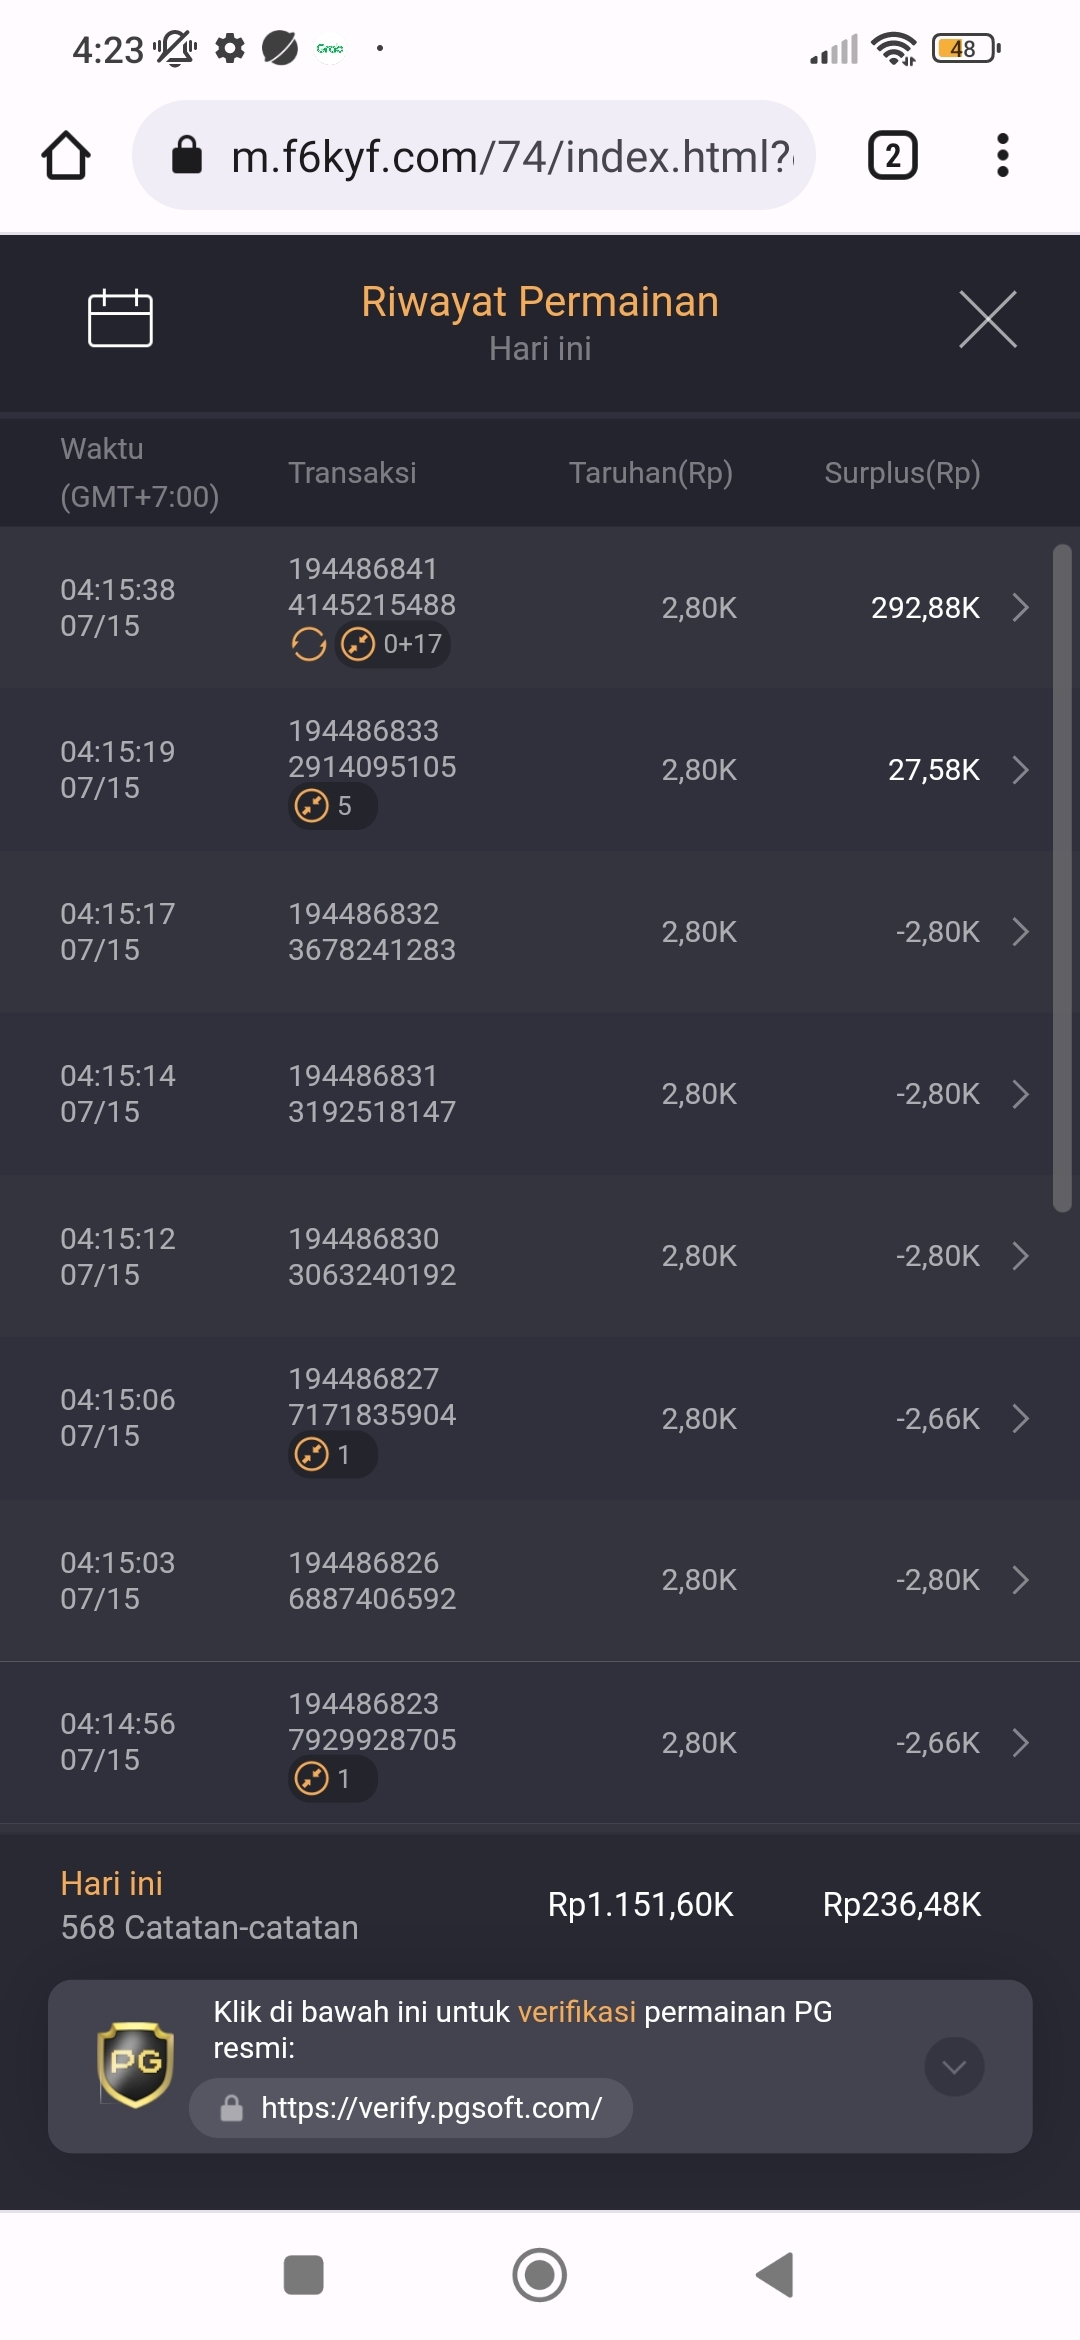Open the calendar date picker icon
The height and width of the screenshot is (2340, 1080).
[120, 318]
